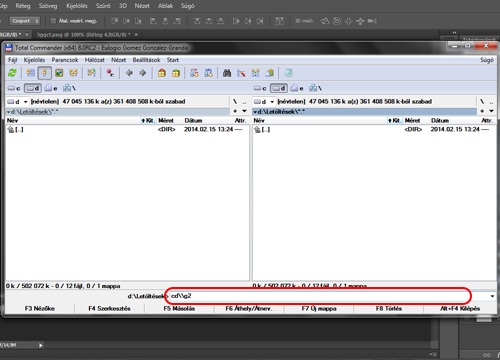Click into the command line input field

(328, 296)
